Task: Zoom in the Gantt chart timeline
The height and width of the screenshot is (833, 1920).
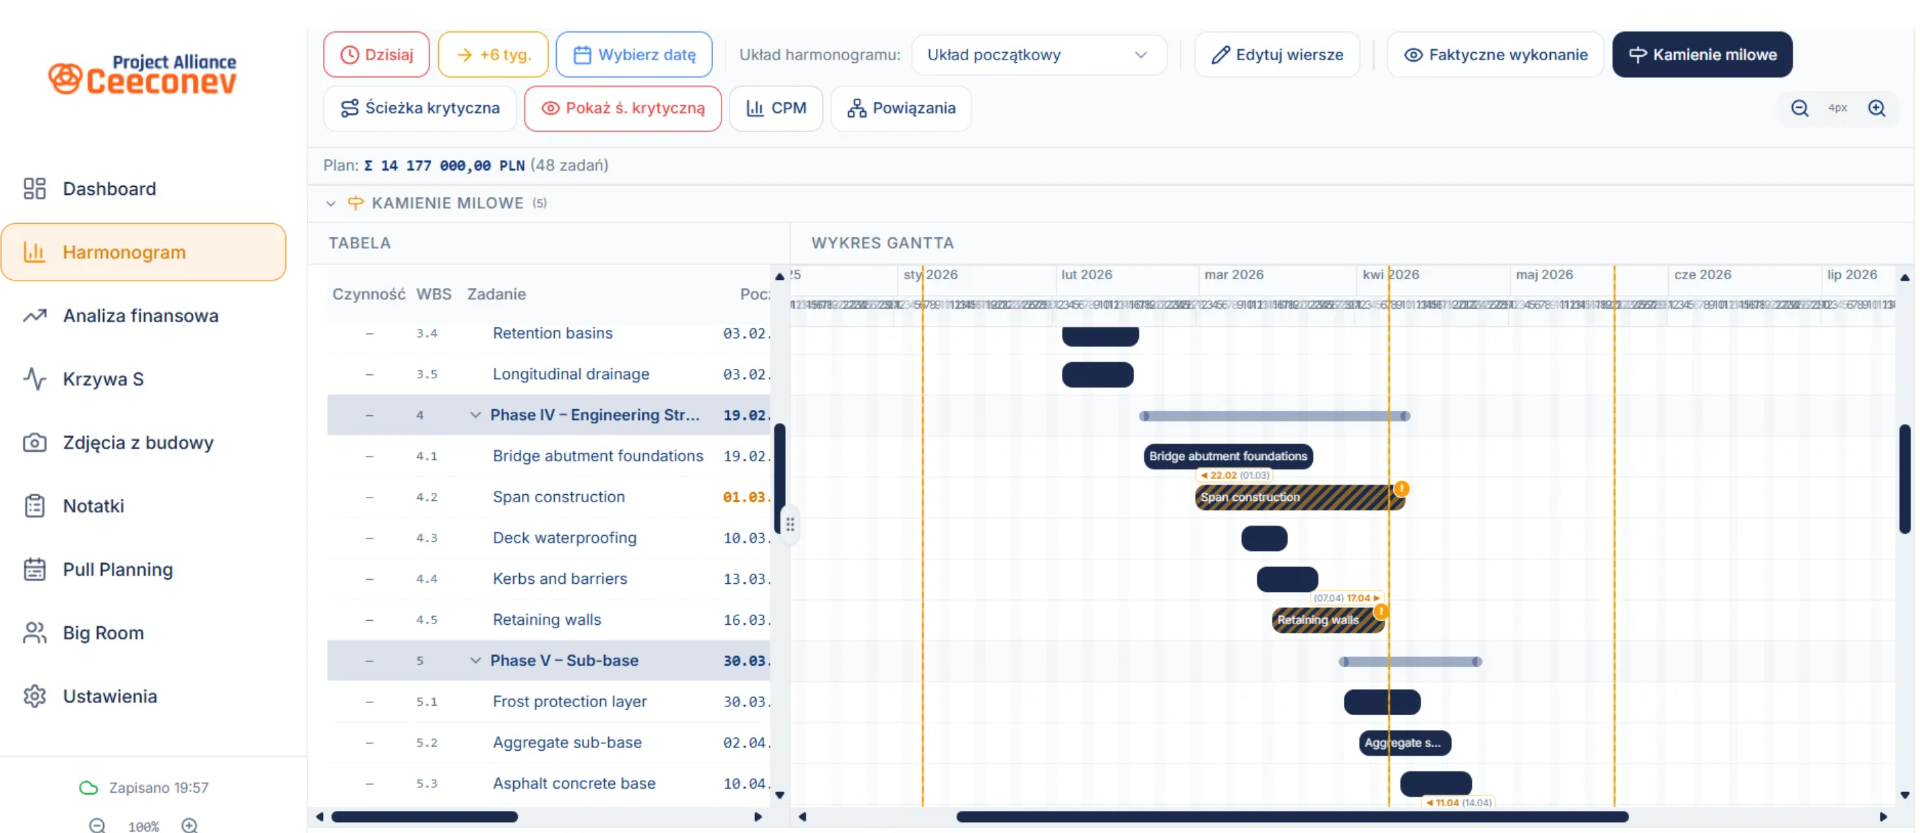Action: tap(1877, 108)
